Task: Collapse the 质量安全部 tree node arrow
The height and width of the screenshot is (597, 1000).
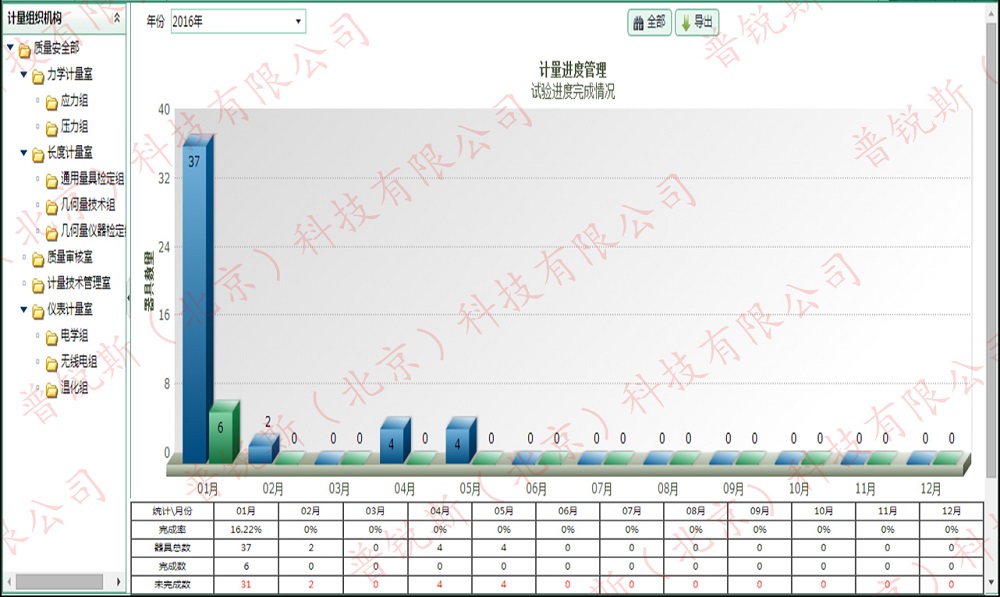Action: [x=10, y=47]
